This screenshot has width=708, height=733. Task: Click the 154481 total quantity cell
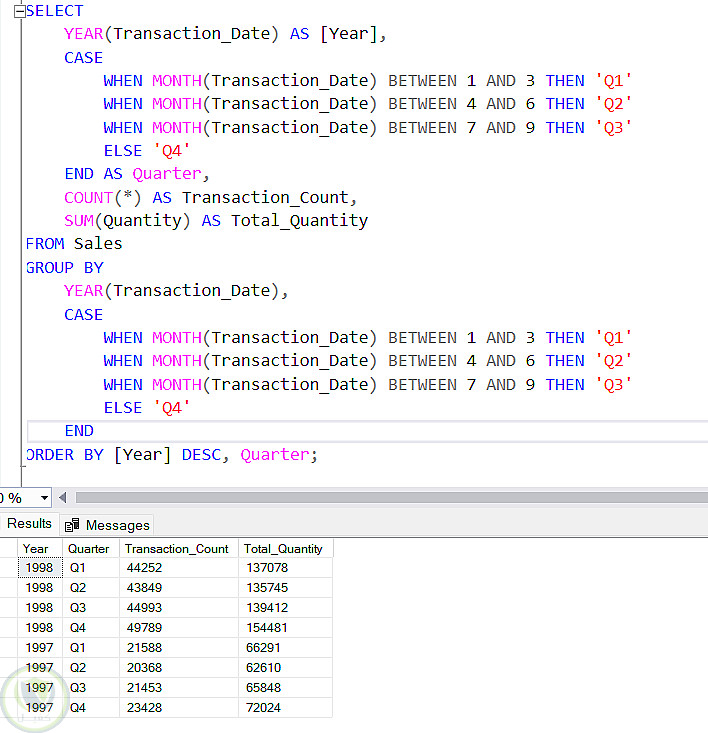click(286, 628)
